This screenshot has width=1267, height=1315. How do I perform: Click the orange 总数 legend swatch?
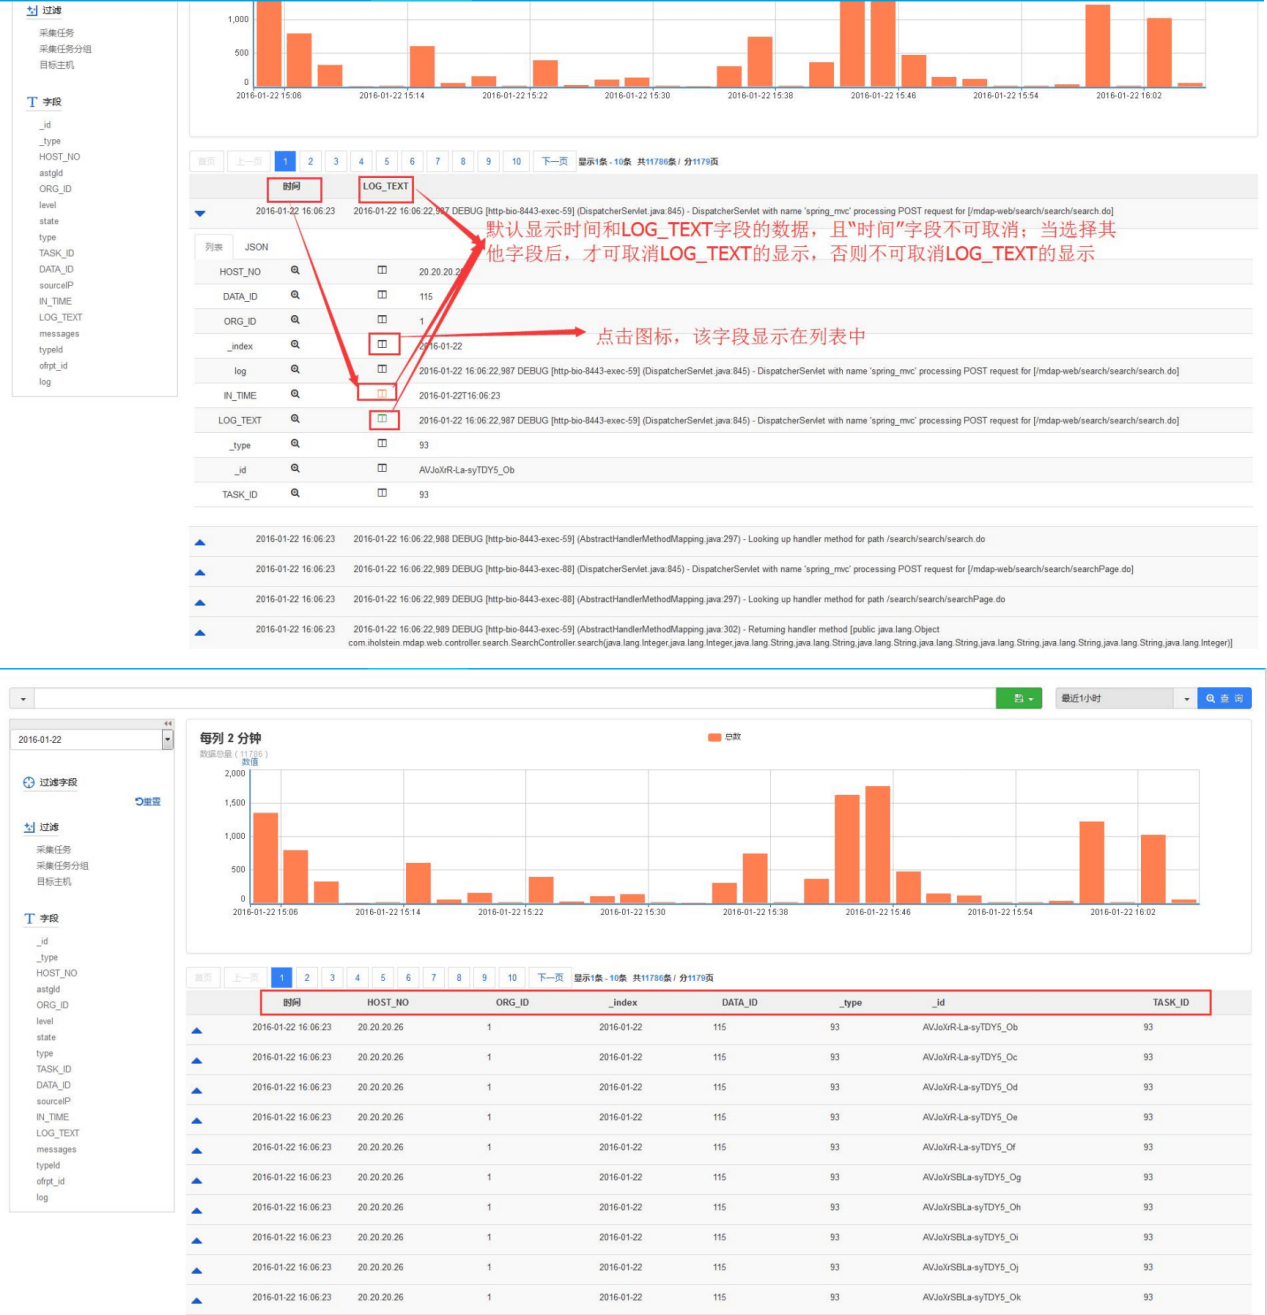point(714,737)
